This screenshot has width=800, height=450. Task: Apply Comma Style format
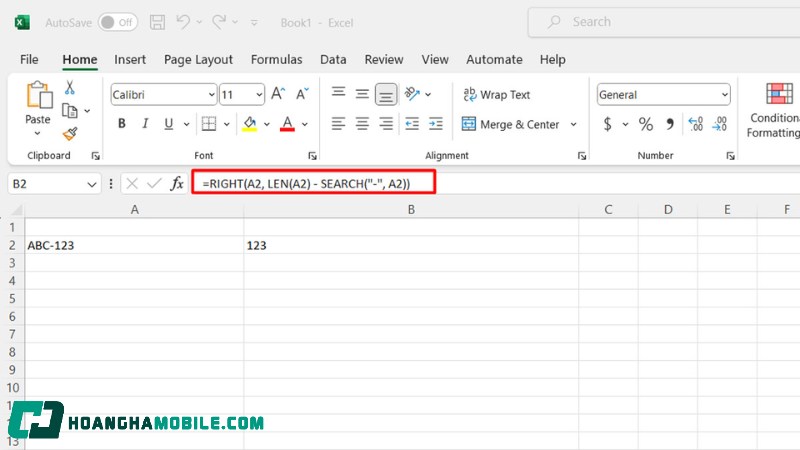670,124
